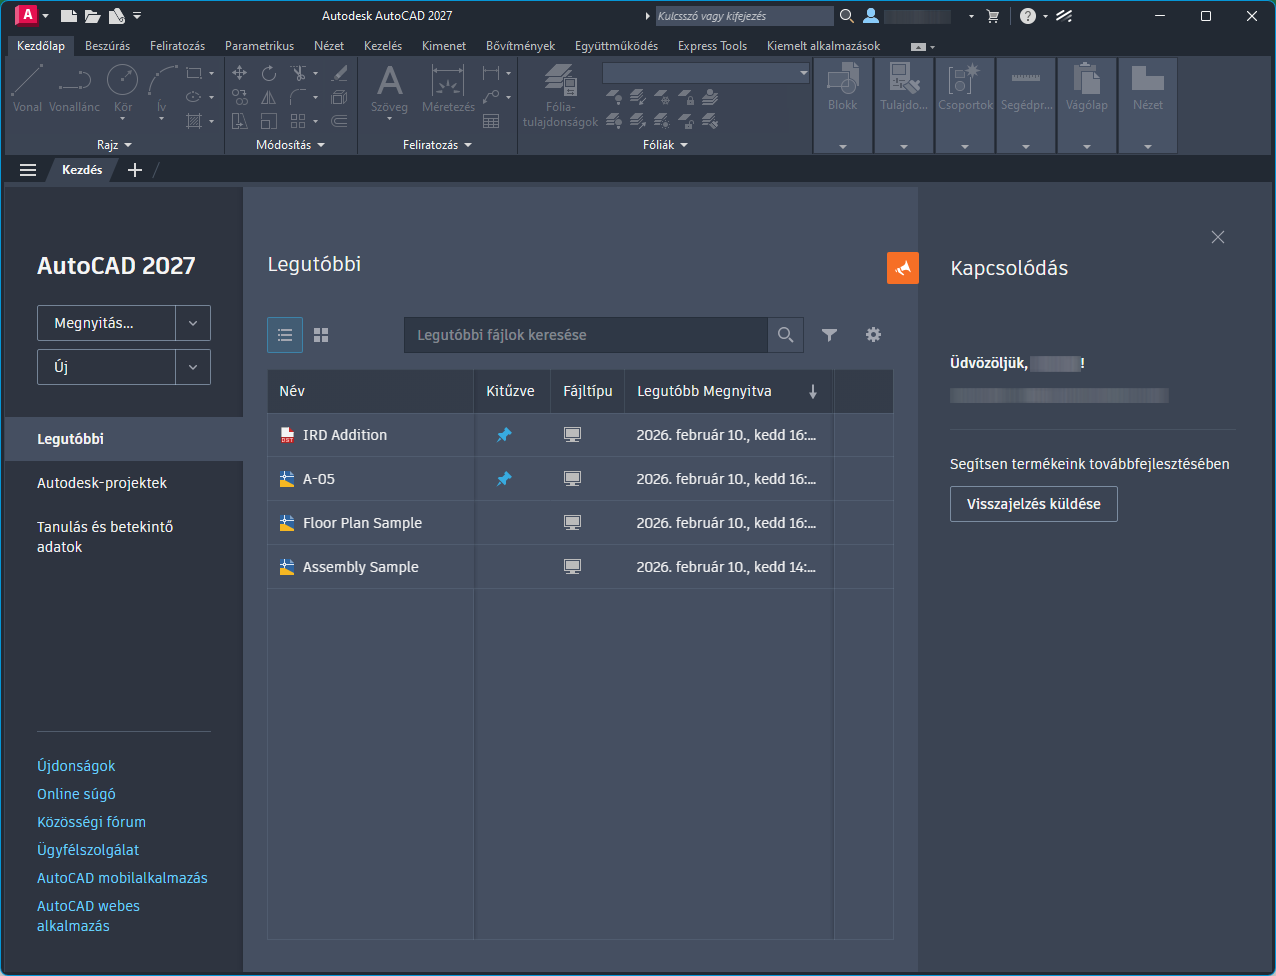Open Fólia-tulajdonságok layer properties
Image resolution: width=1276 pixels, height=976 pixels.
560,96
